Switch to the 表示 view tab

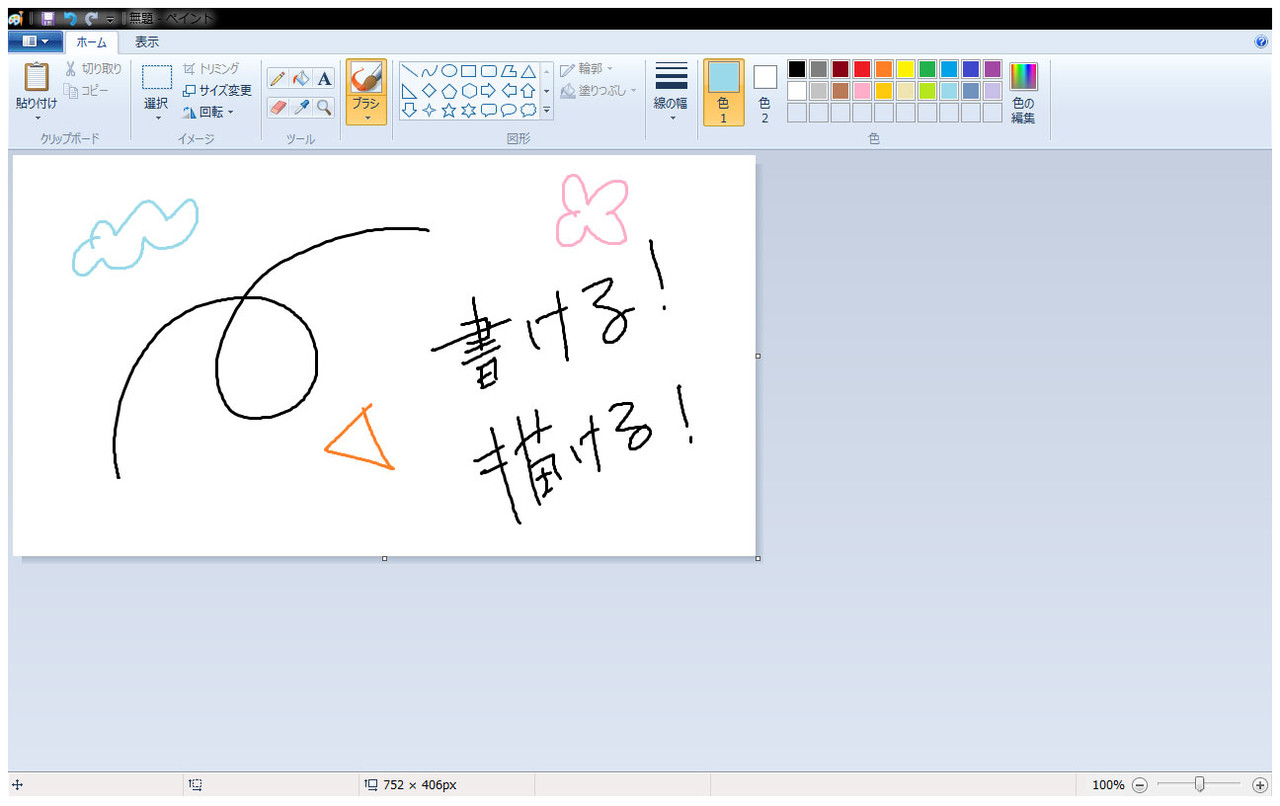147,42
